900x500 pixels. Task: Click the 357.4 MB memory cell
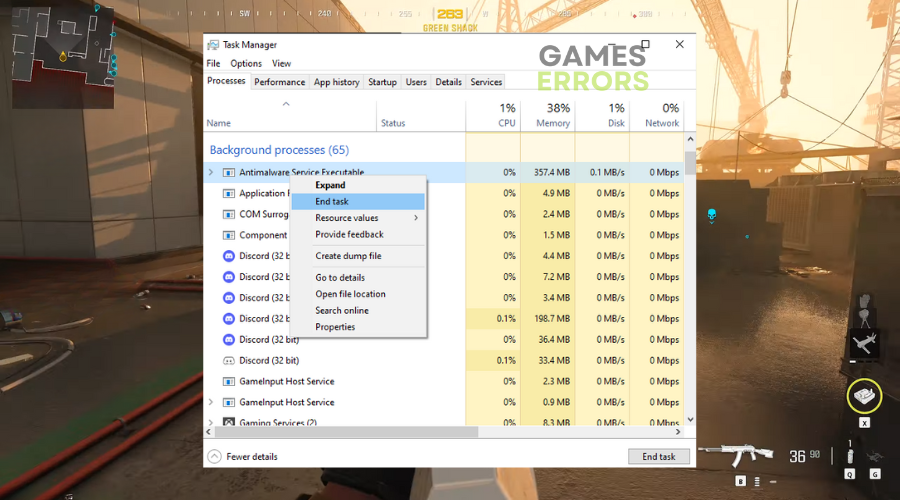tap(548, 172)
